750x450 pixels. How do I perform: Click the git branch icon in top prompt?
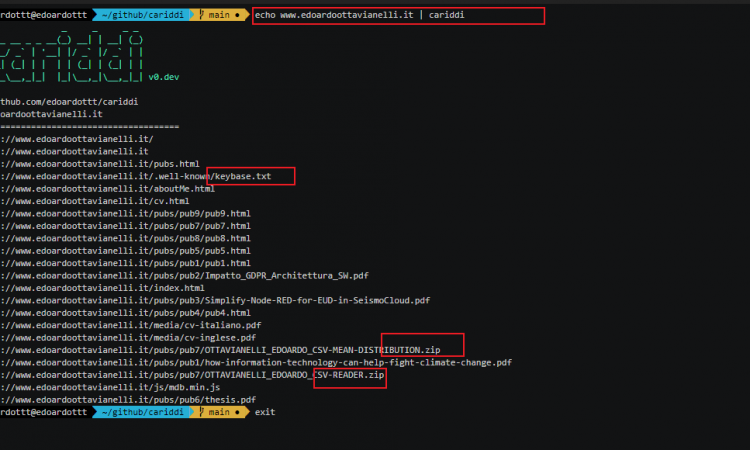coord(201,15)
